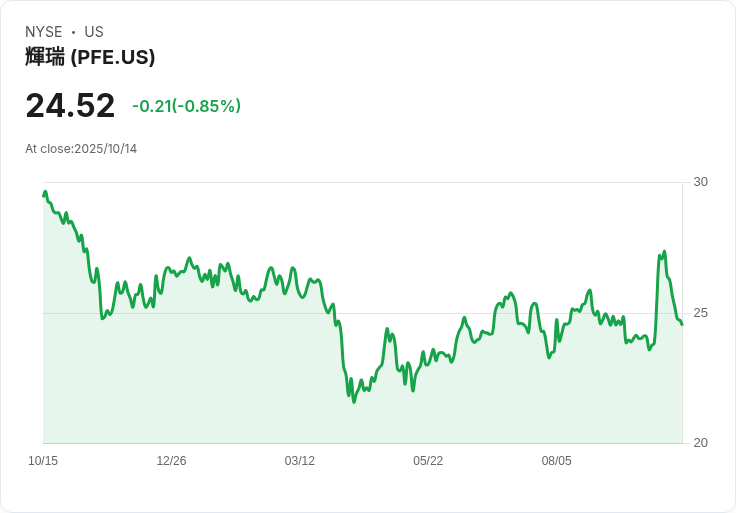Click the 20 y-axis label
The height and width of the screenshot is (513, 736).
coord(701,443)
